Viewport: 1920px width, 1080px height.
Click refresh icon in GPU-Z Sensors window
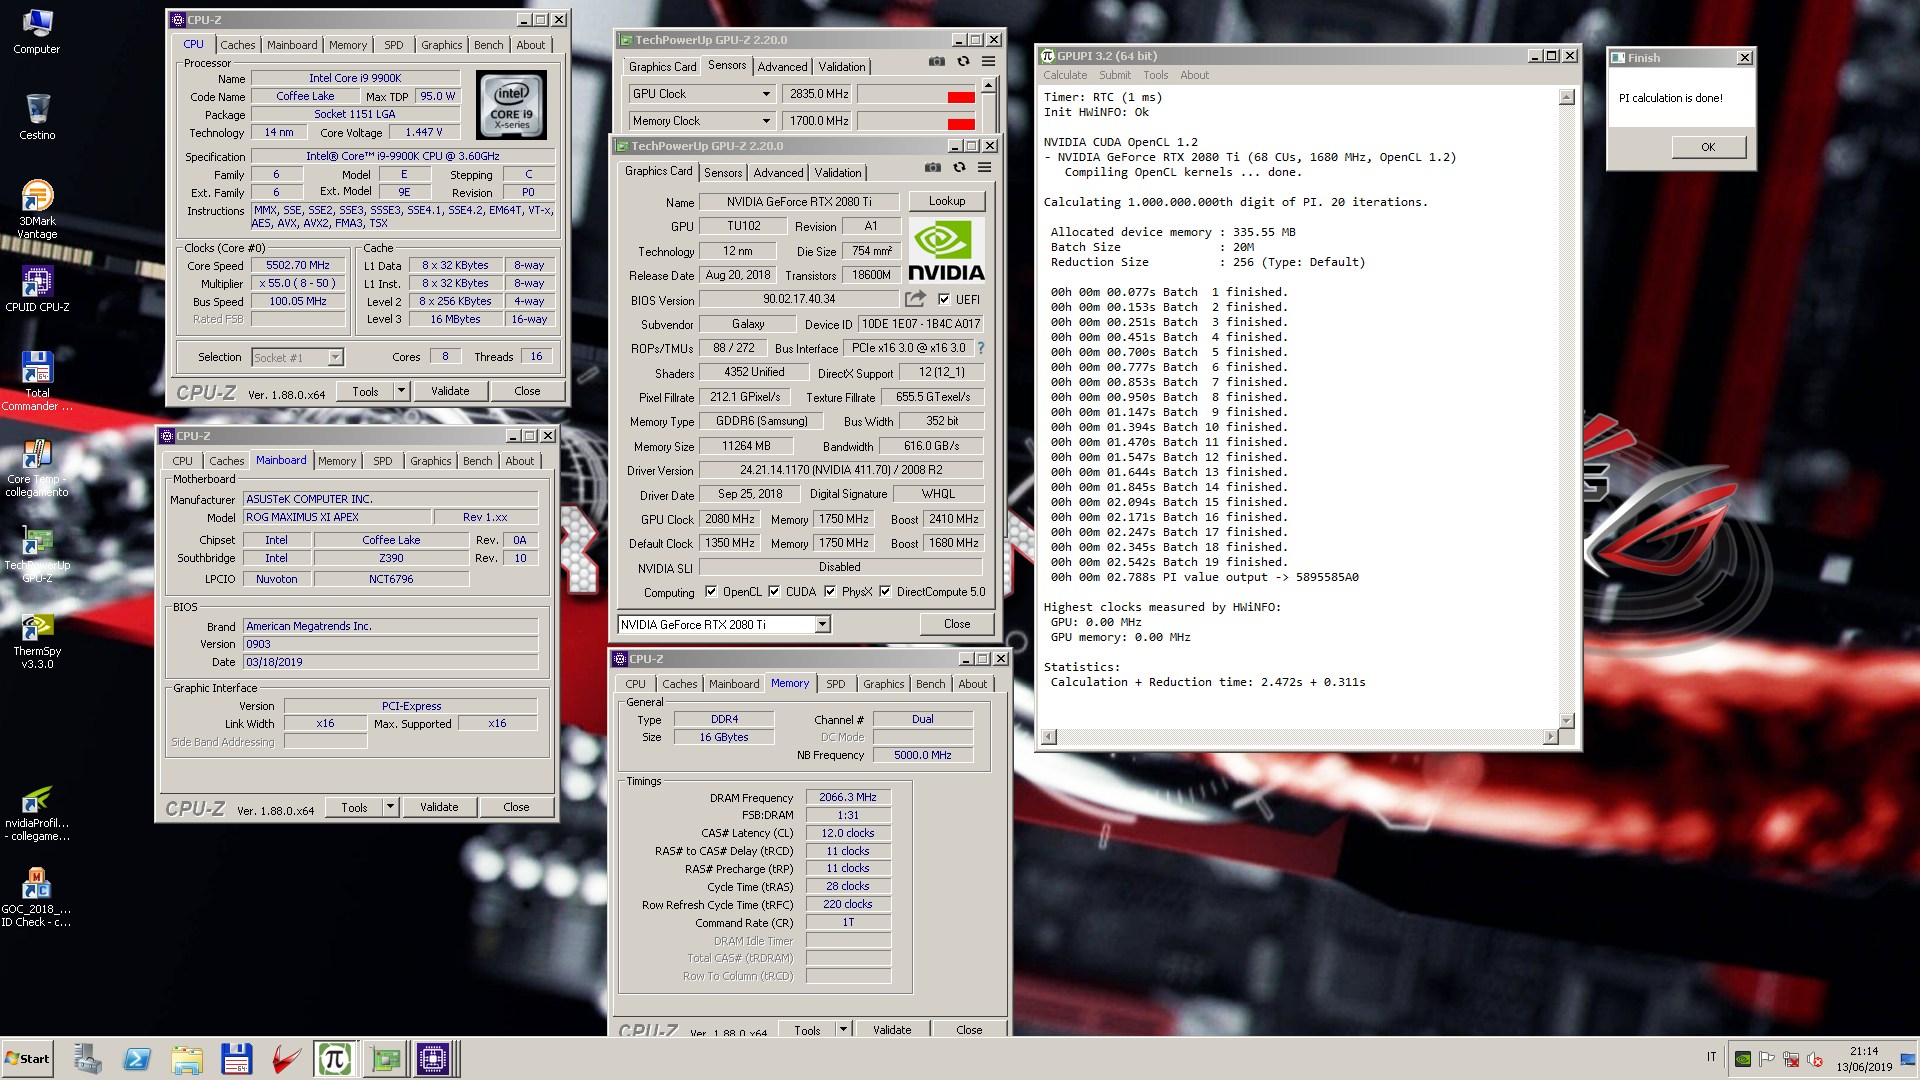(x=963, y=62)
